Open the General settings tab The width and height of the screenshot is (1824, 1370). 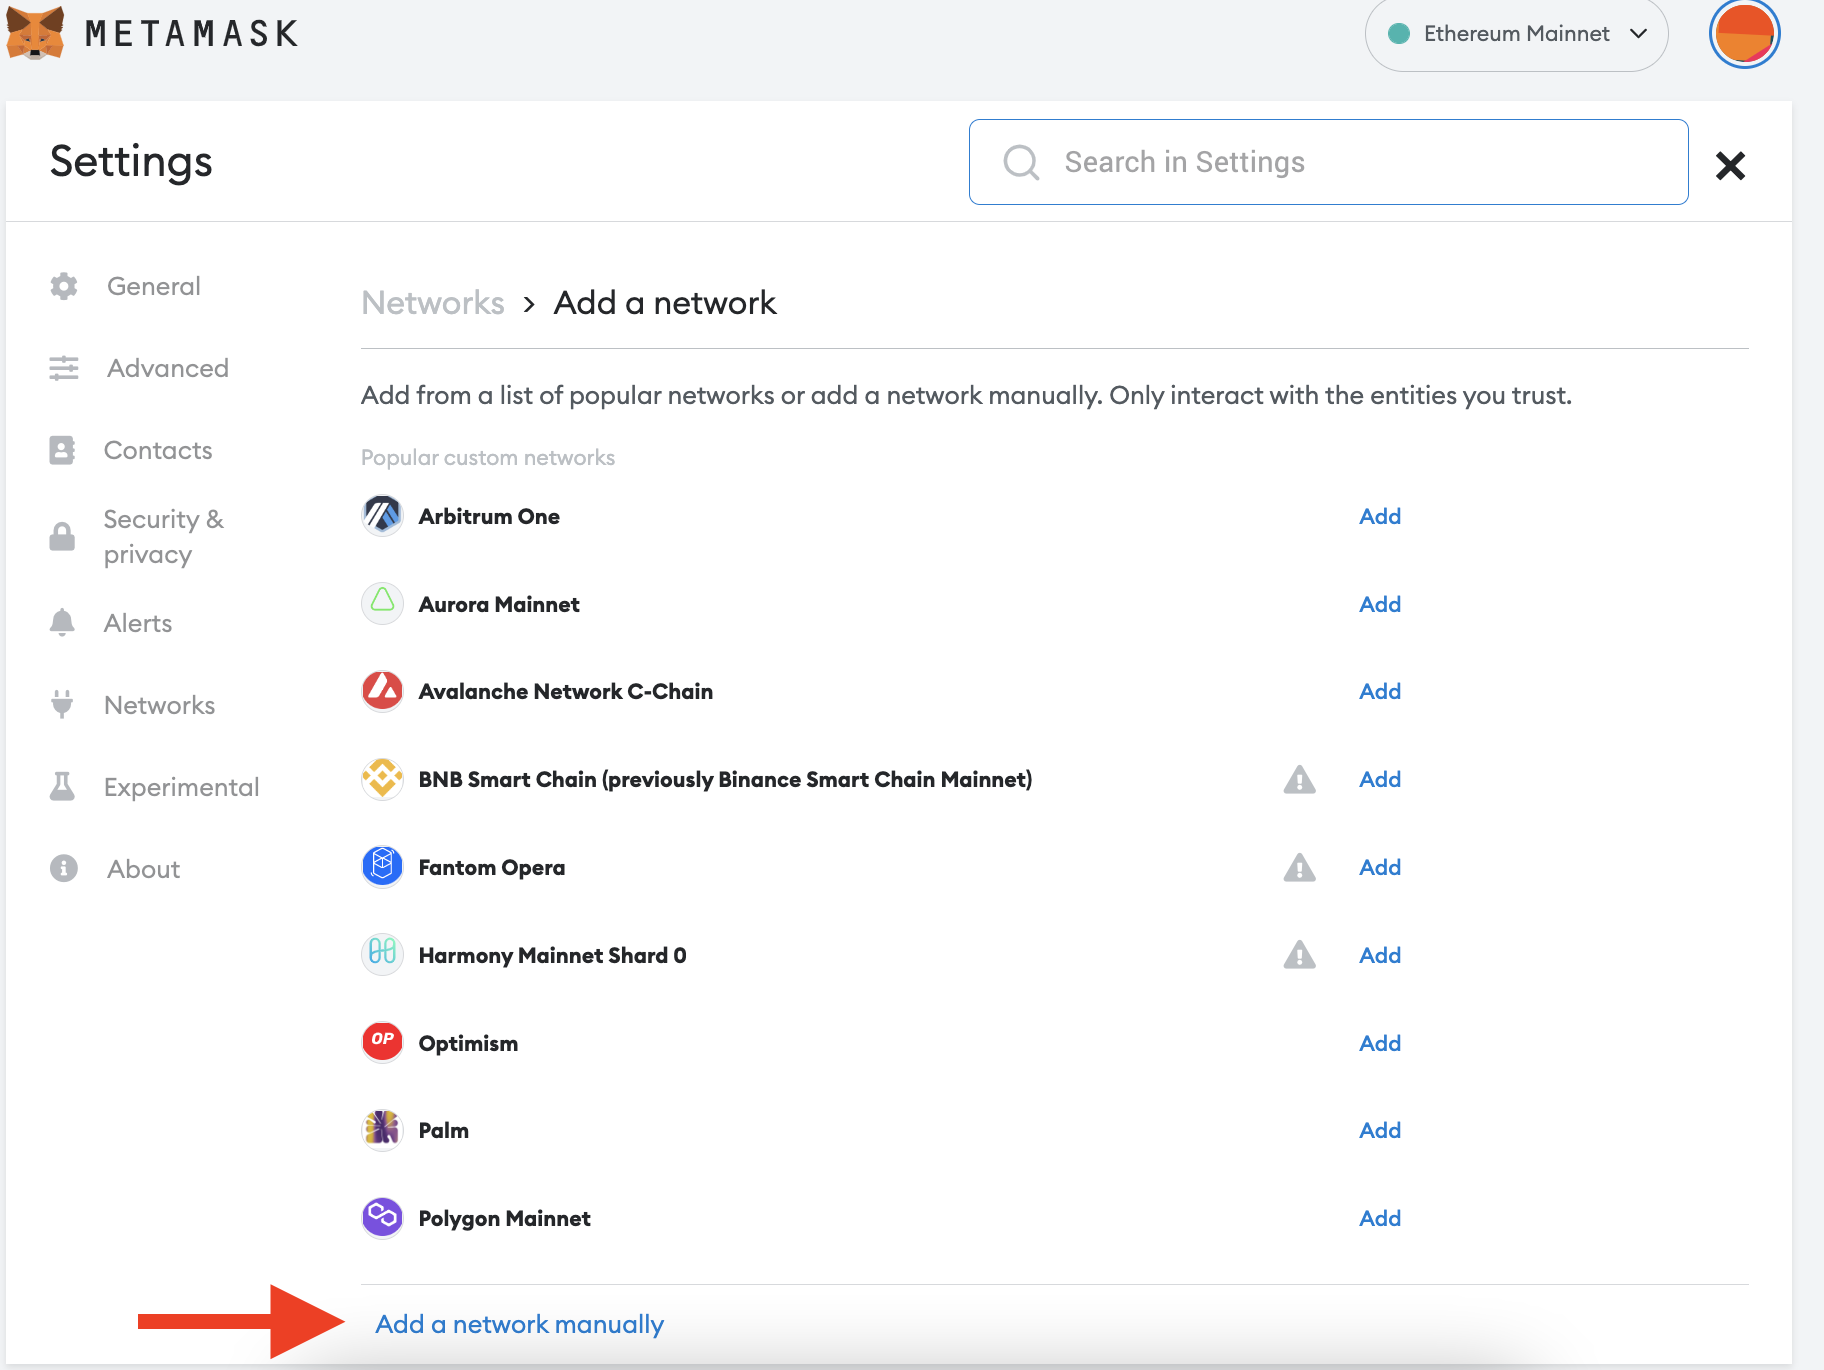(x=153, y=286)
